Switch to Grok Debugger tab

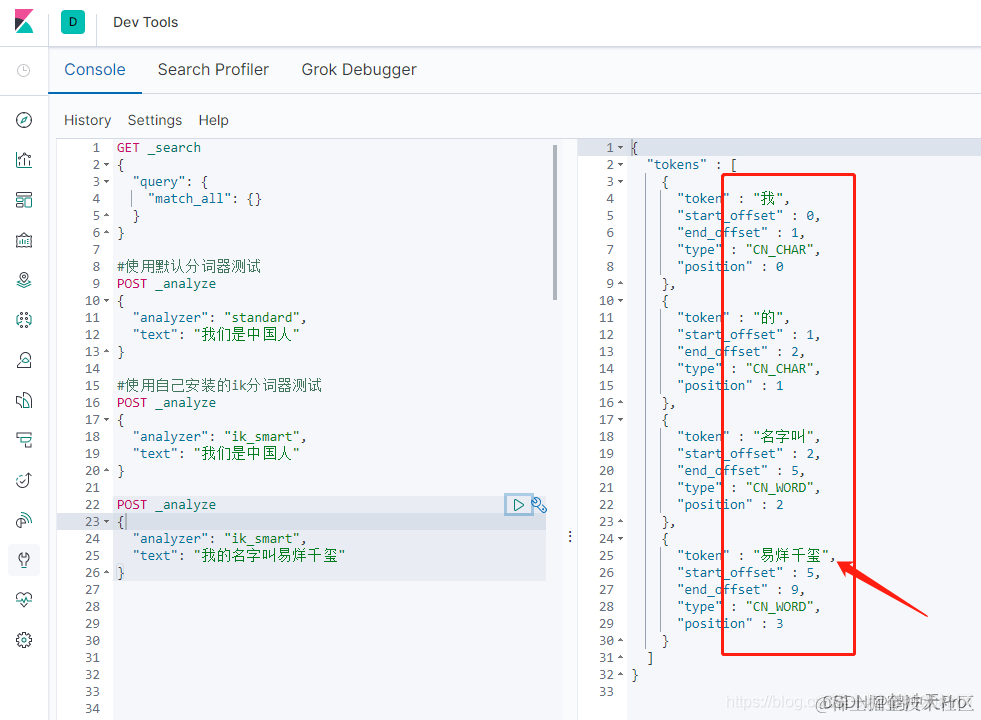[x=359, y=69]
